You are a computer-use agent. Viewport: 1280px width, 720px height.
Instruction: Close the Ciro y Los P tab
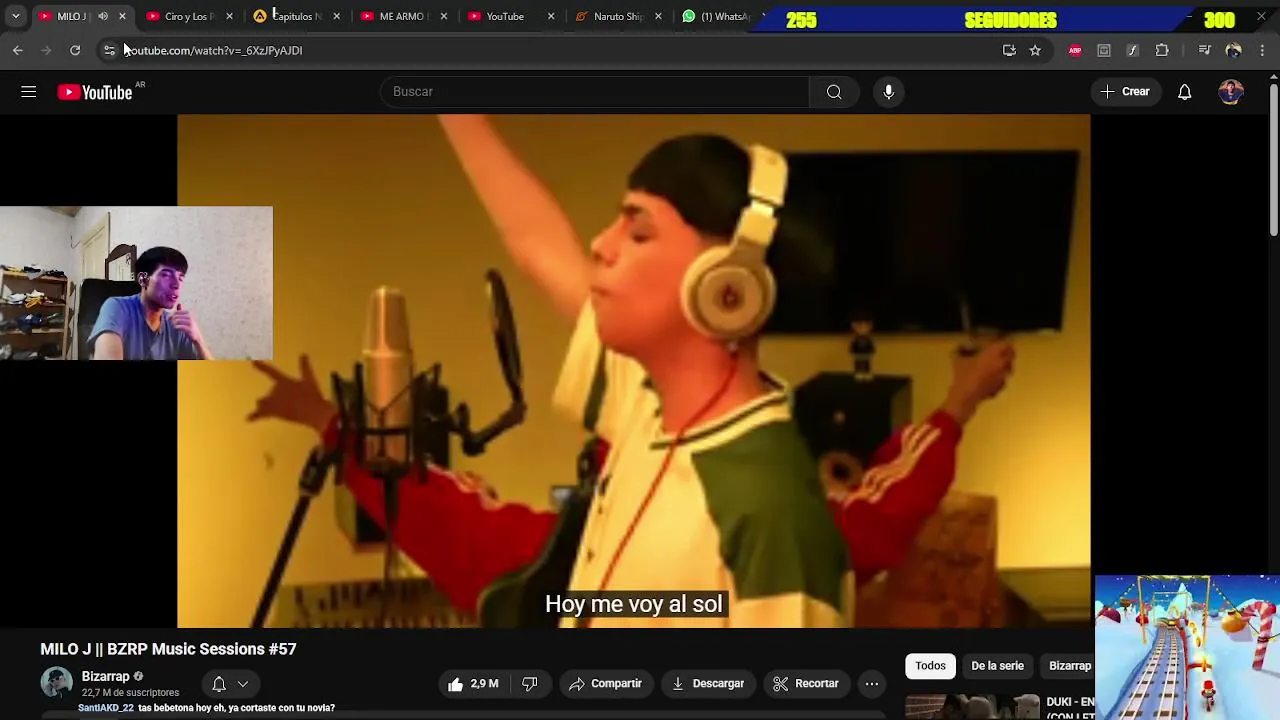pyautogui.click(x=229, y=16)
